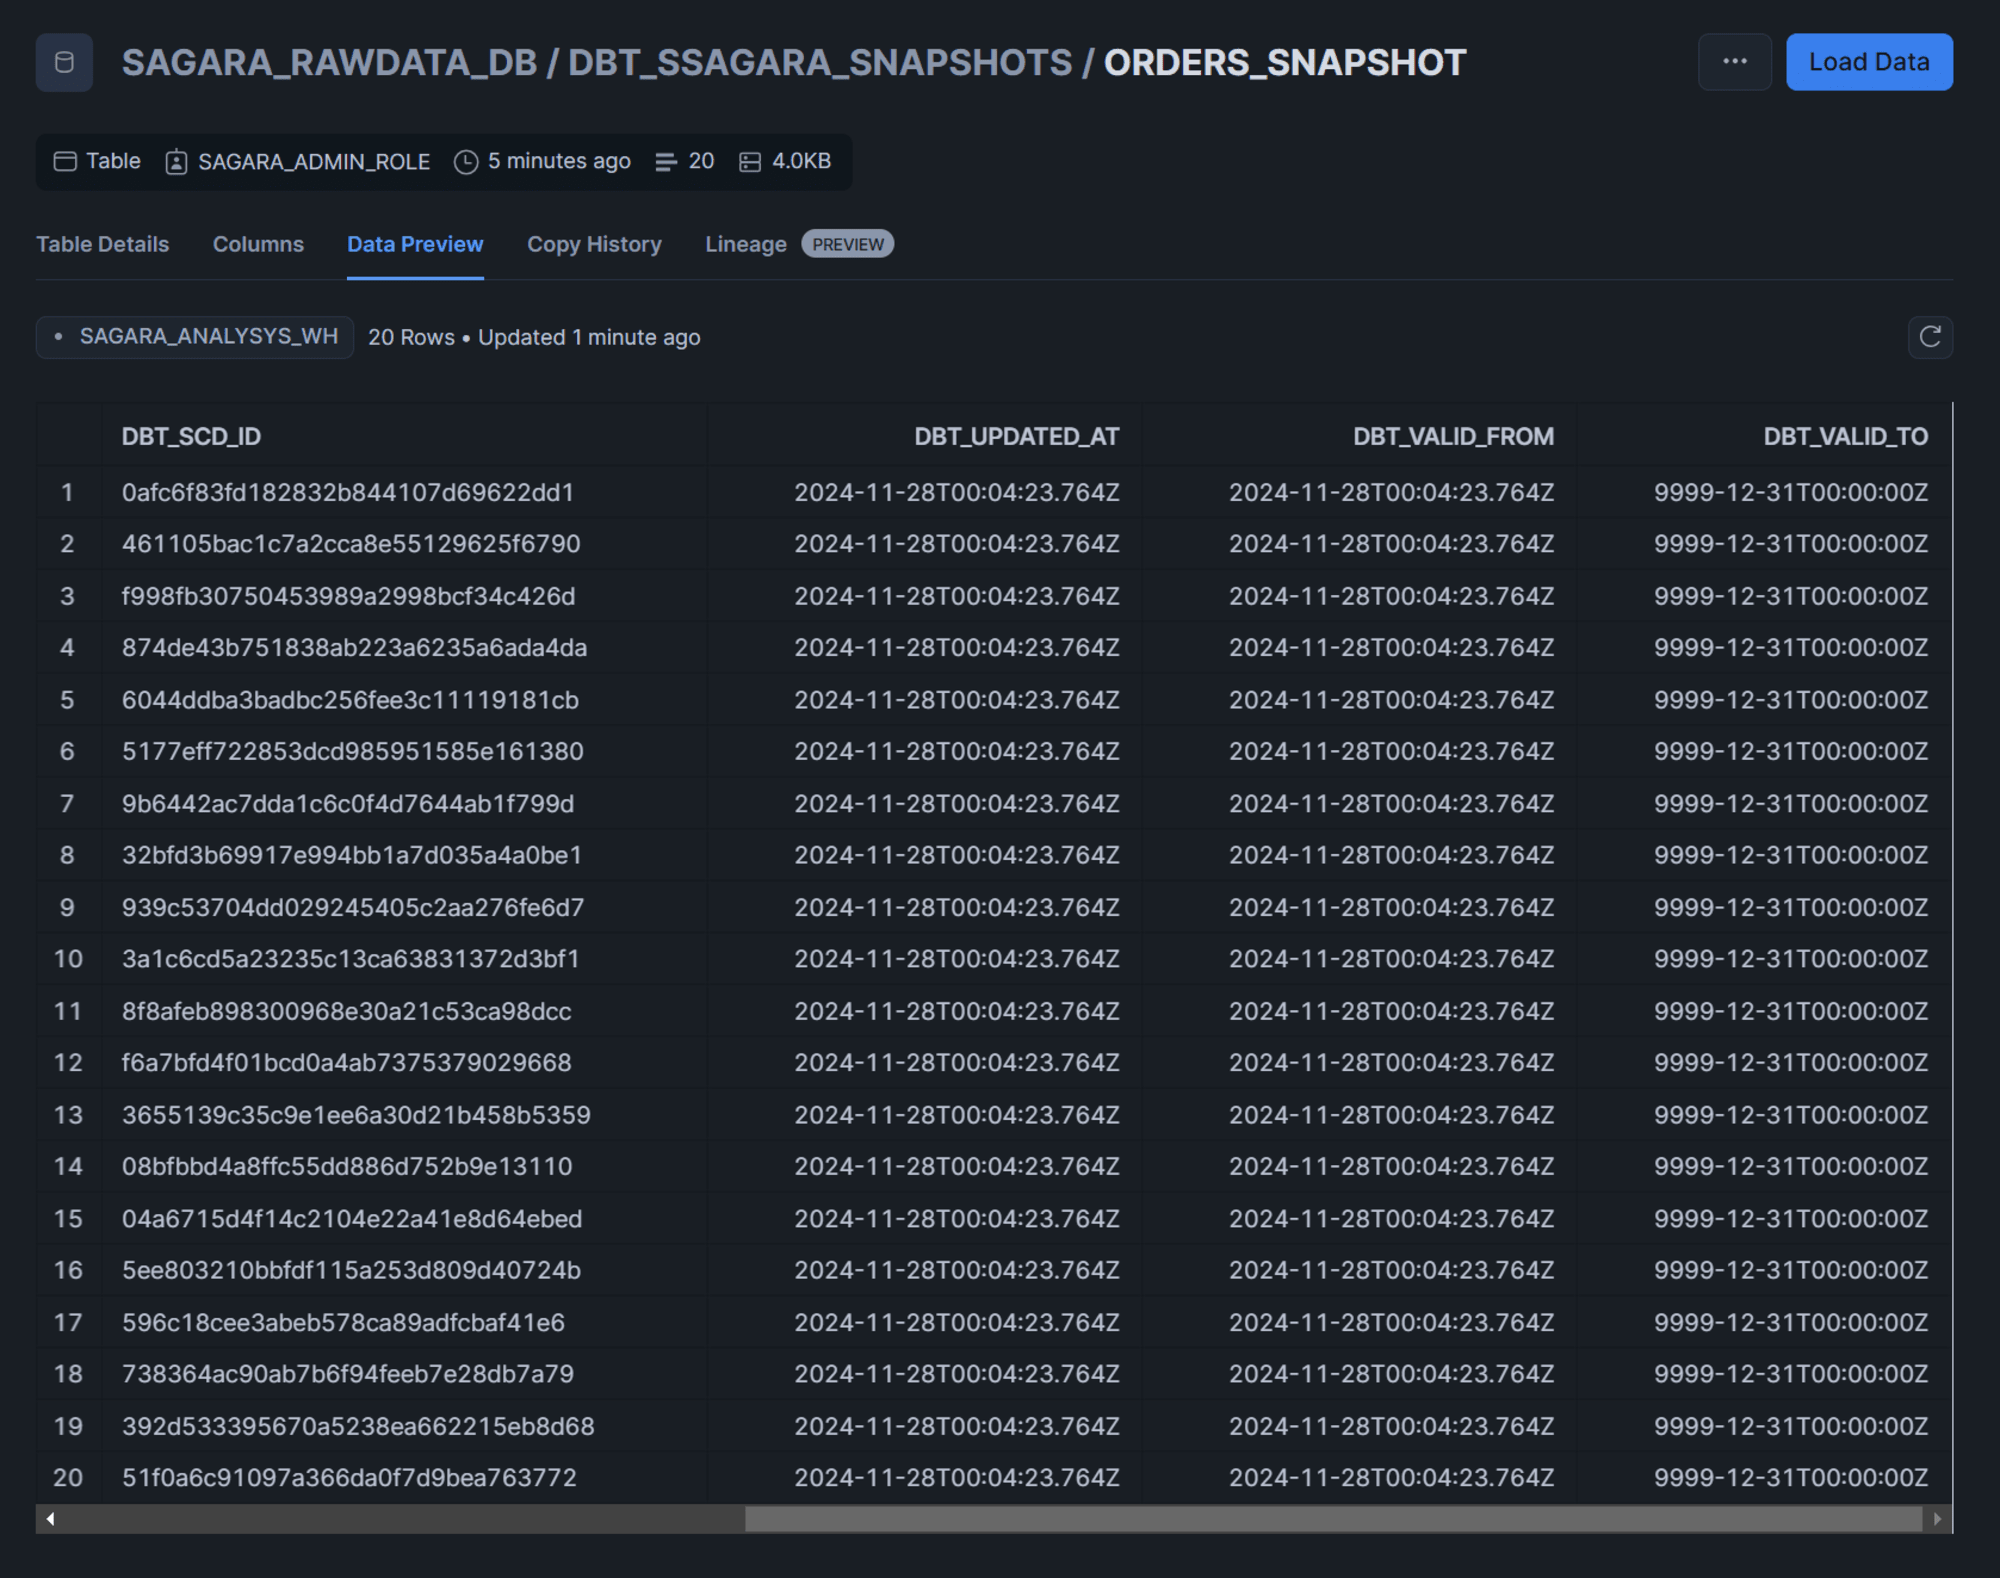Open the three-dot more options menu
Screen dimensions: 2000x1578
[x=1735, y=62]
